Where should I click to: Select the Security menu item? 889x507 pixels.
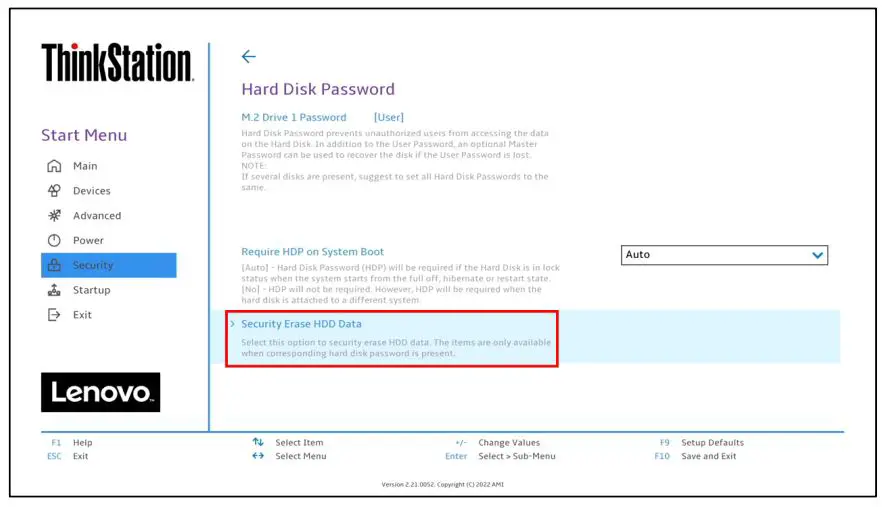click(108, 265)
